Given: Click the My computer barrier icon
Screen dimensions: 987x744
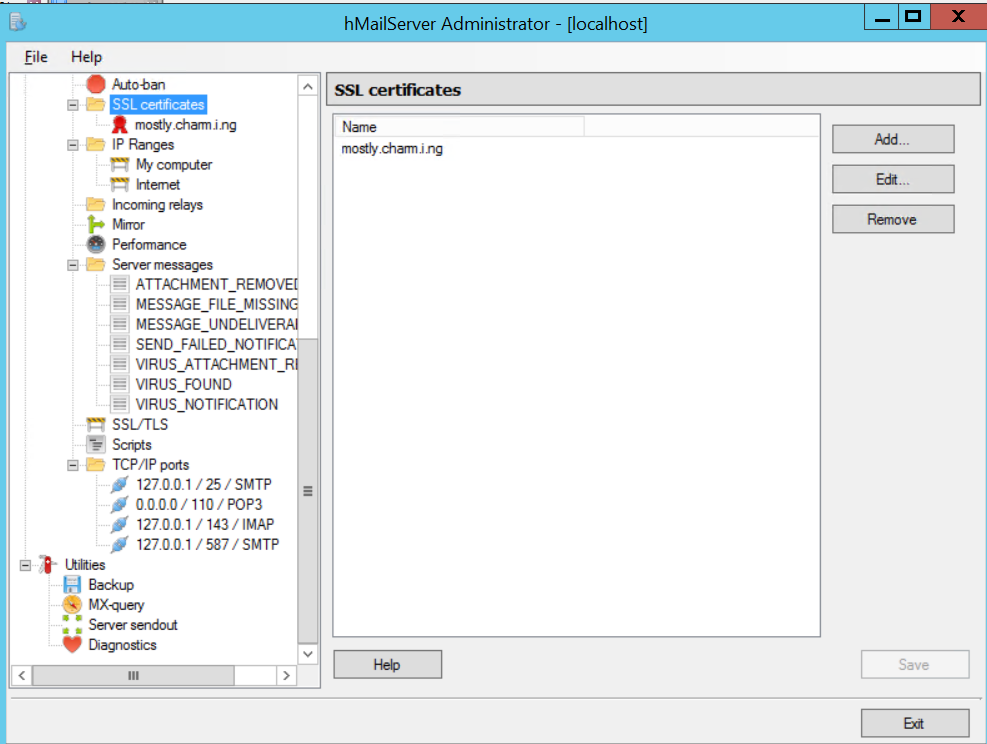Looking at the screenshot, I should click(120, 165).
